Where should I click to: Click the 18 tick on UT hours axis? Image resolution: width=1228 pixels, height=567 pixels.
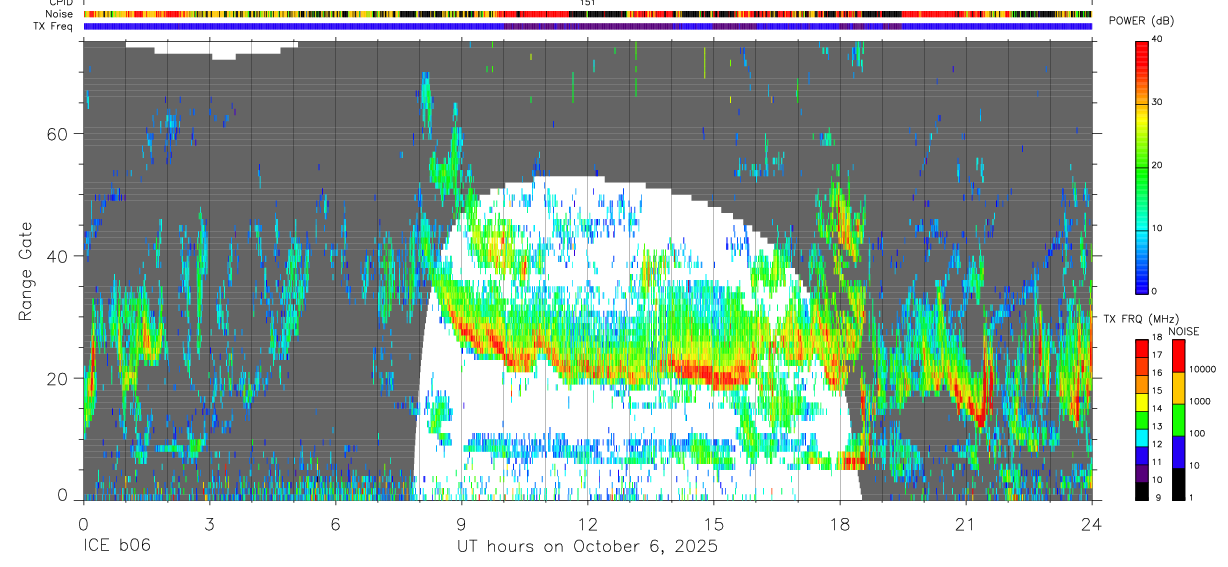[839, 523]
